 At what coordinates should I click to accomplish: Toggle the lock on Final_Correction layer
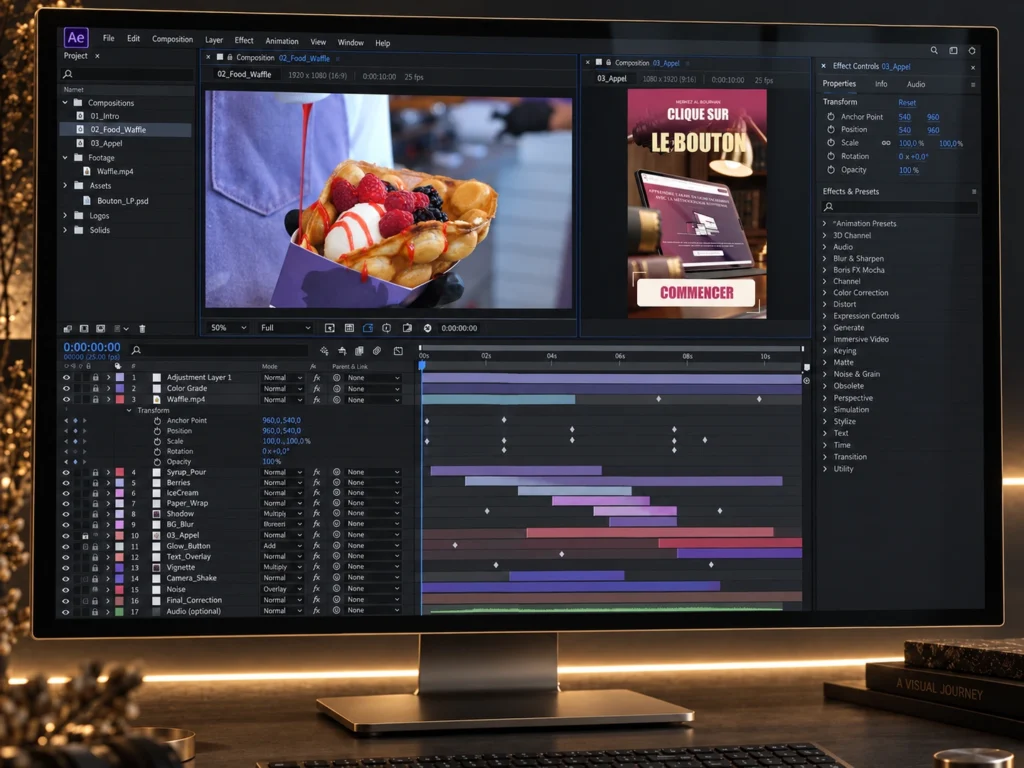coord(95,601)
